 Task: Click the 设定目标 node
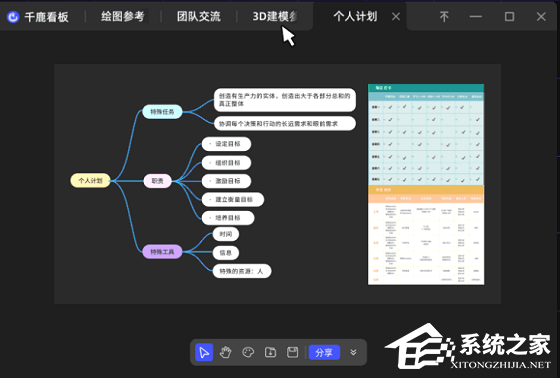226,144
